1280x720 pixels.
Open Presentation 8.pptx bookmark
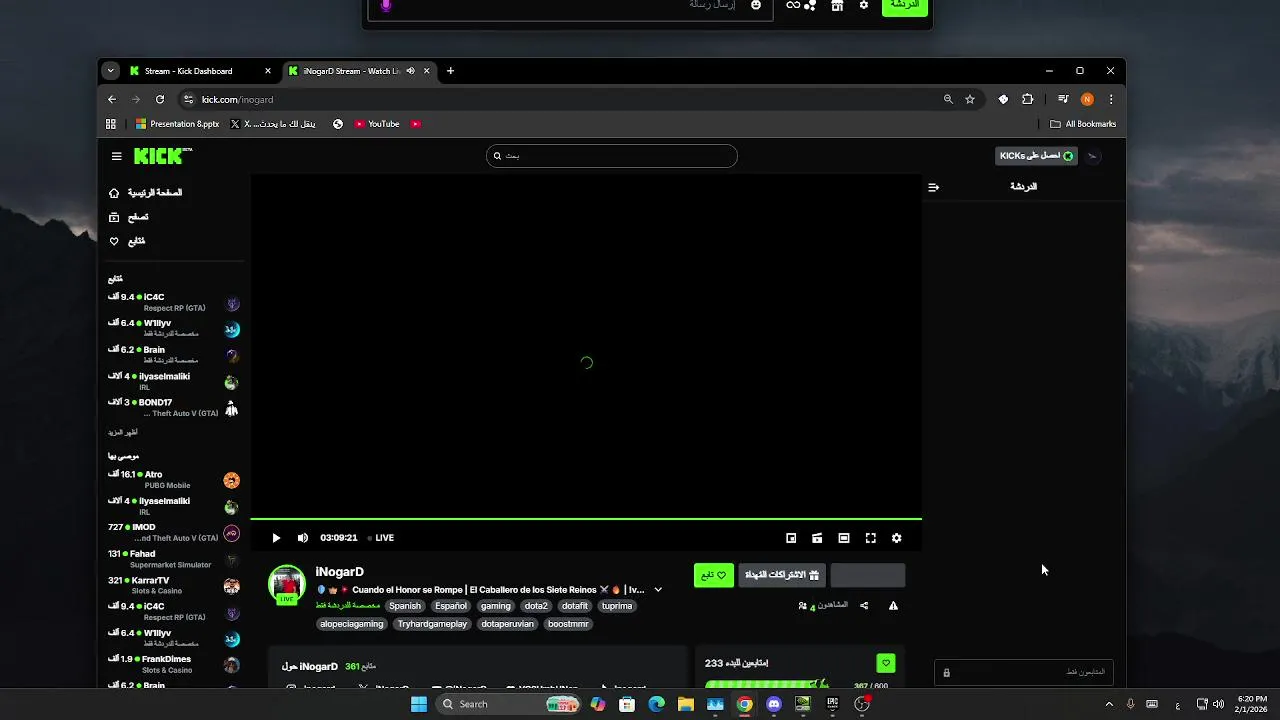177,124
